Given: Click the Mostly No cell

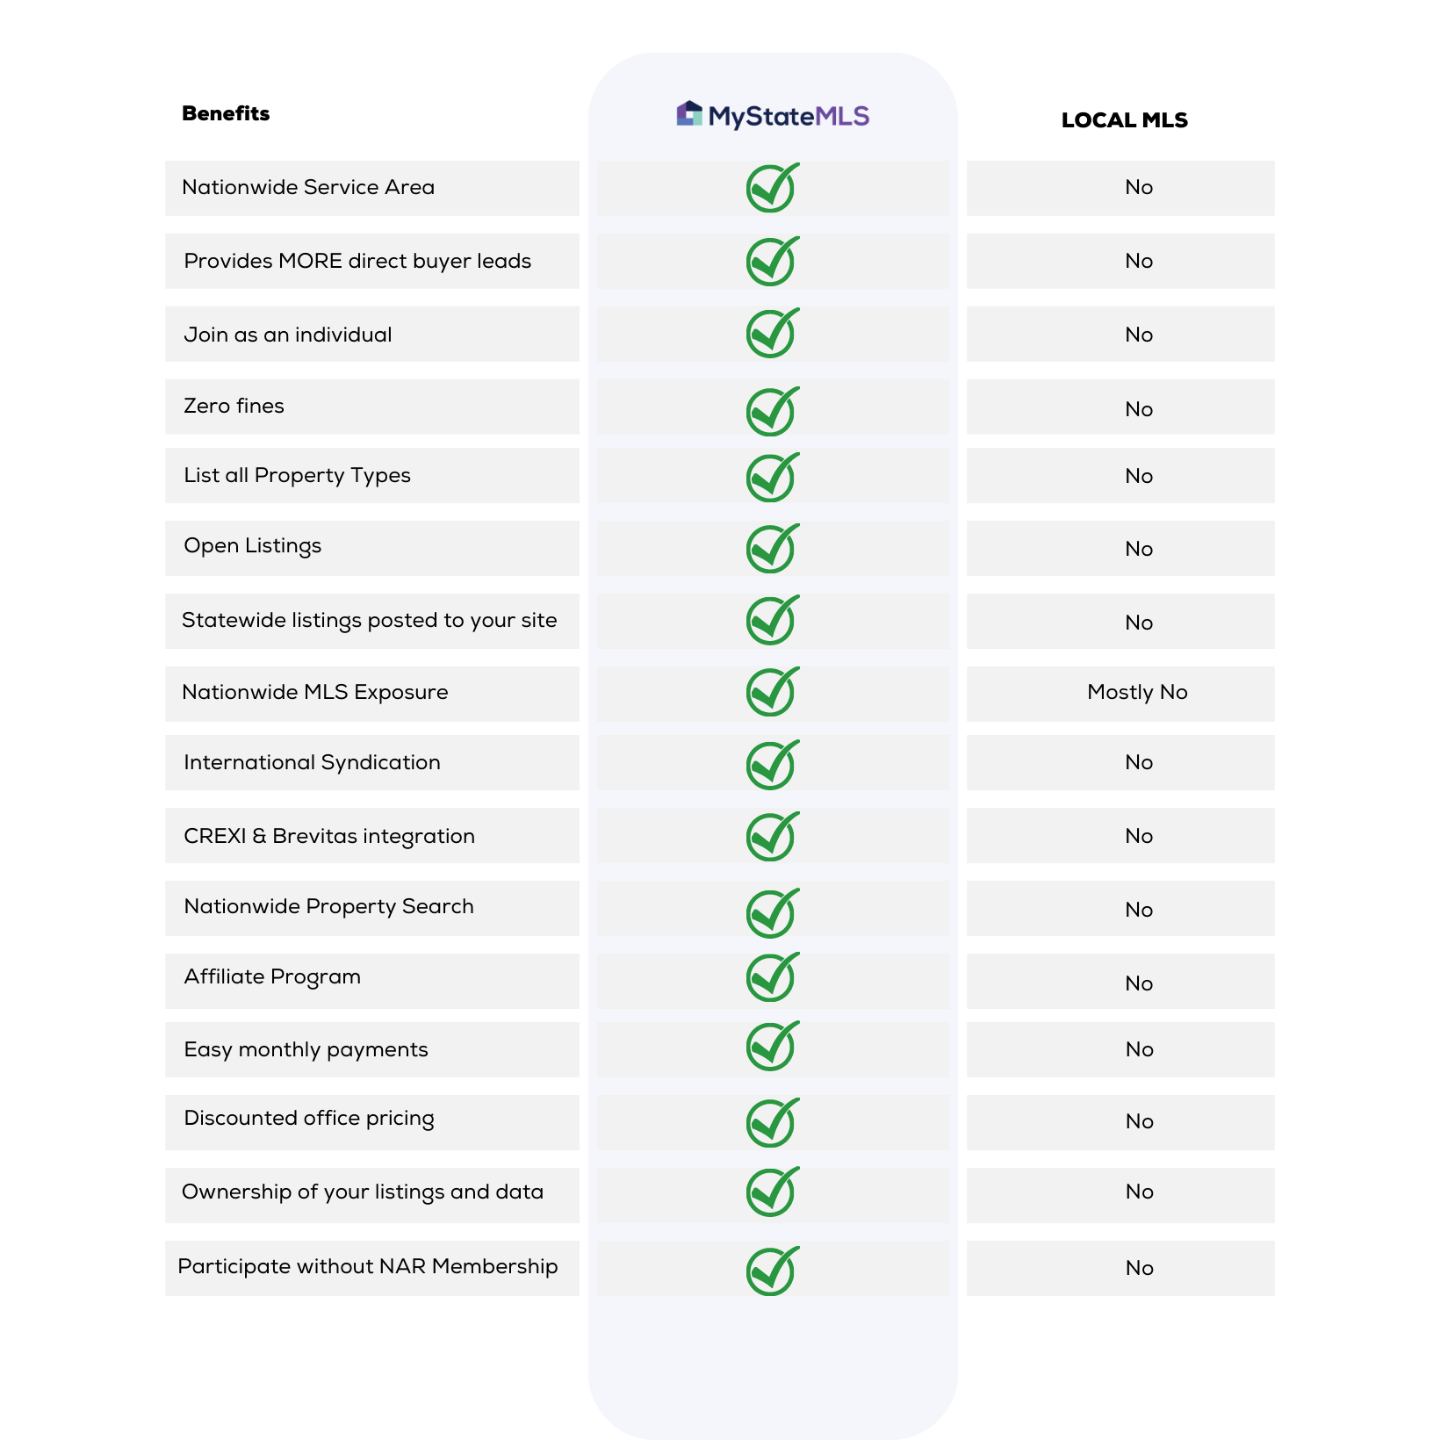Looking at the screenshot, I should point(1137,692).
